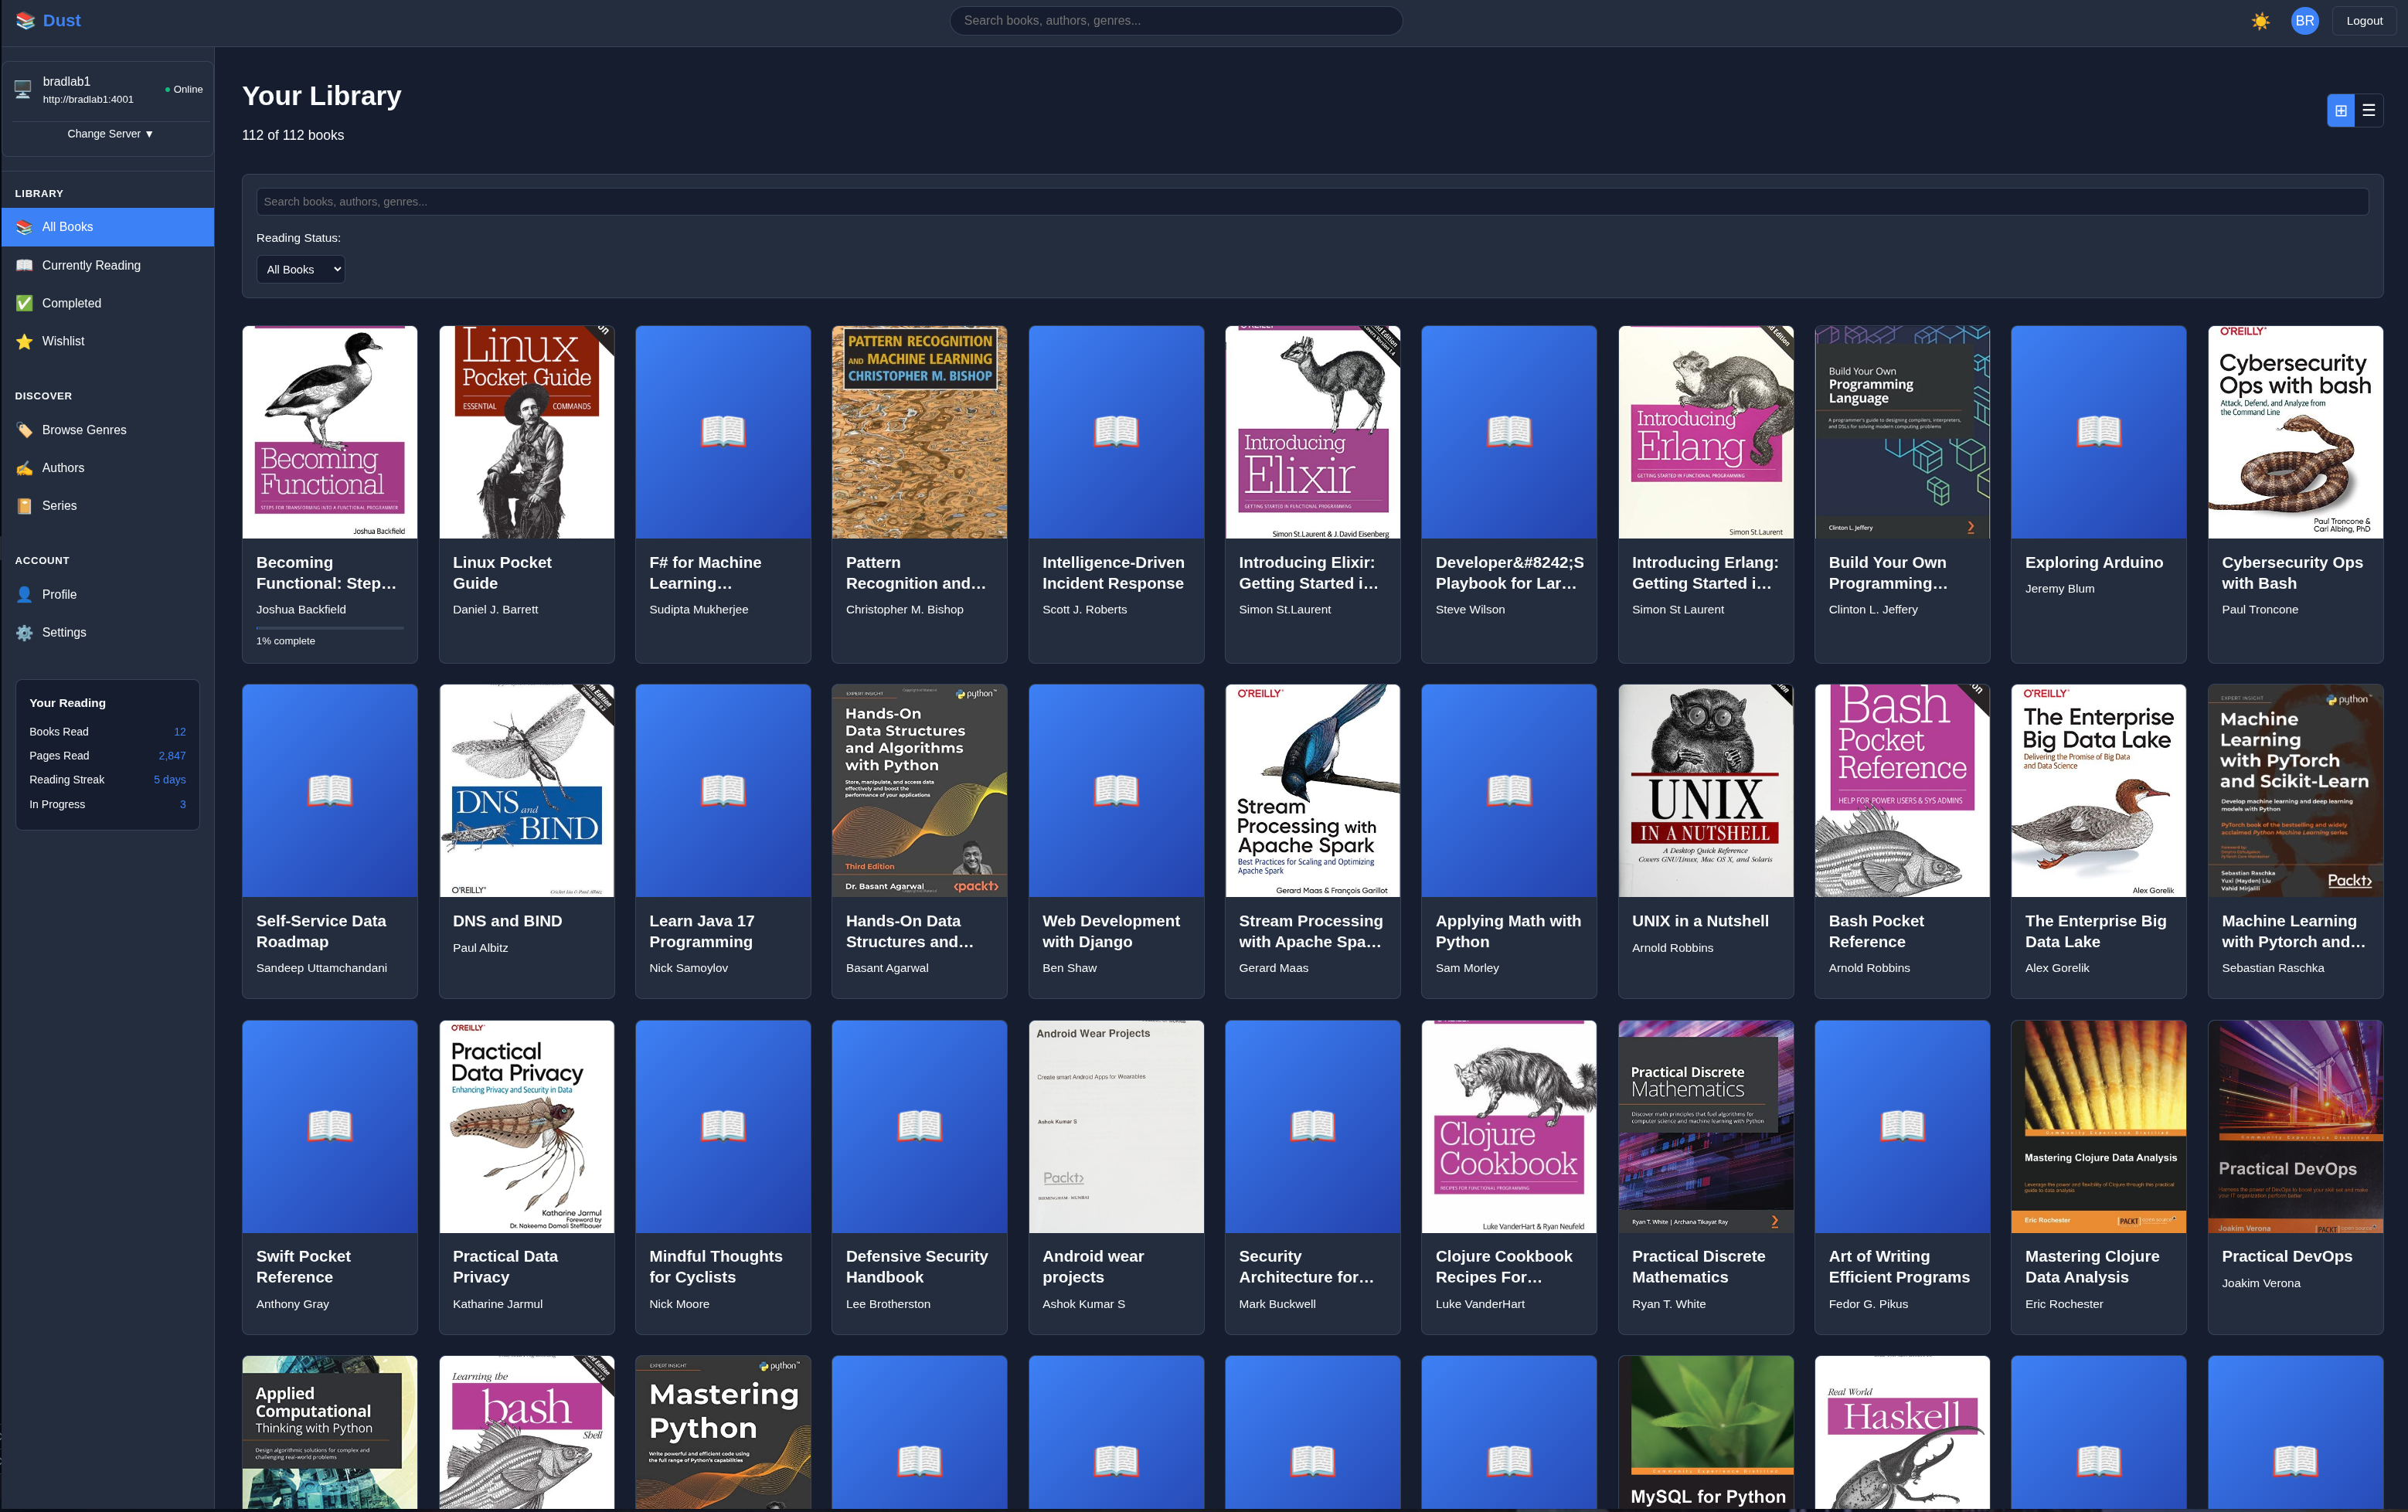Image resolution: width=2408 pixels, height=1512 pixels.
Task: Click the Dust logo icon
Action: [25, 21]
